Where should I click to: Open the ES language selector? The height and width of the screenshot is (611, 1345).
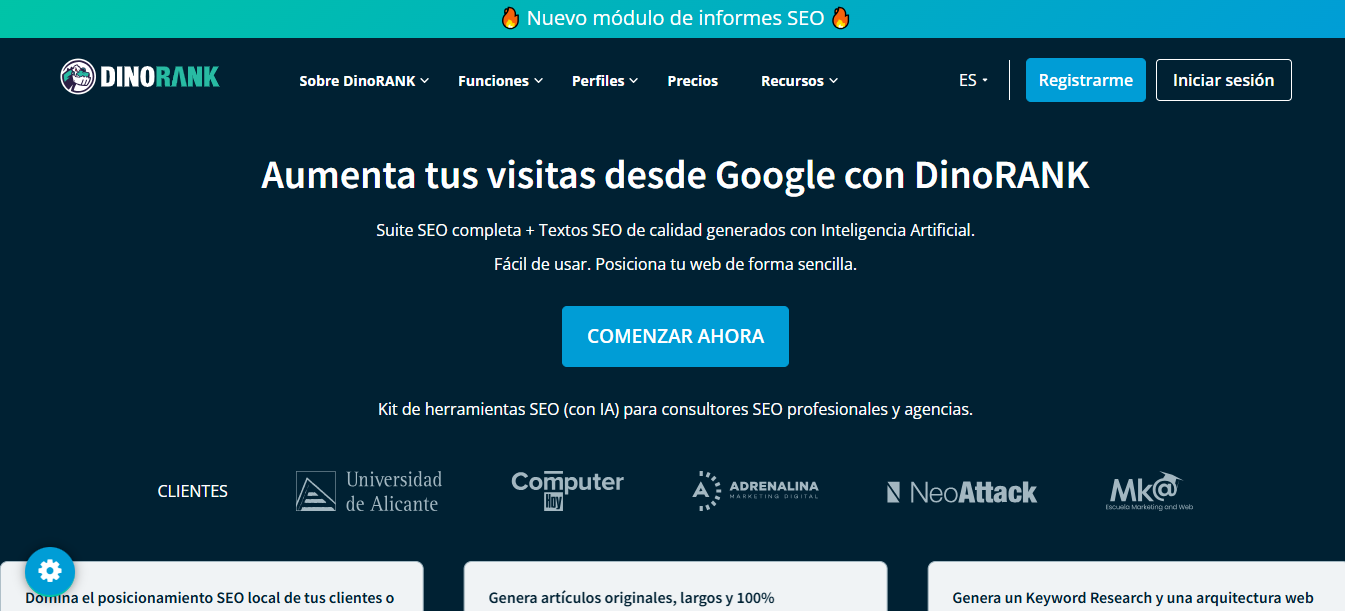point(972,80)
